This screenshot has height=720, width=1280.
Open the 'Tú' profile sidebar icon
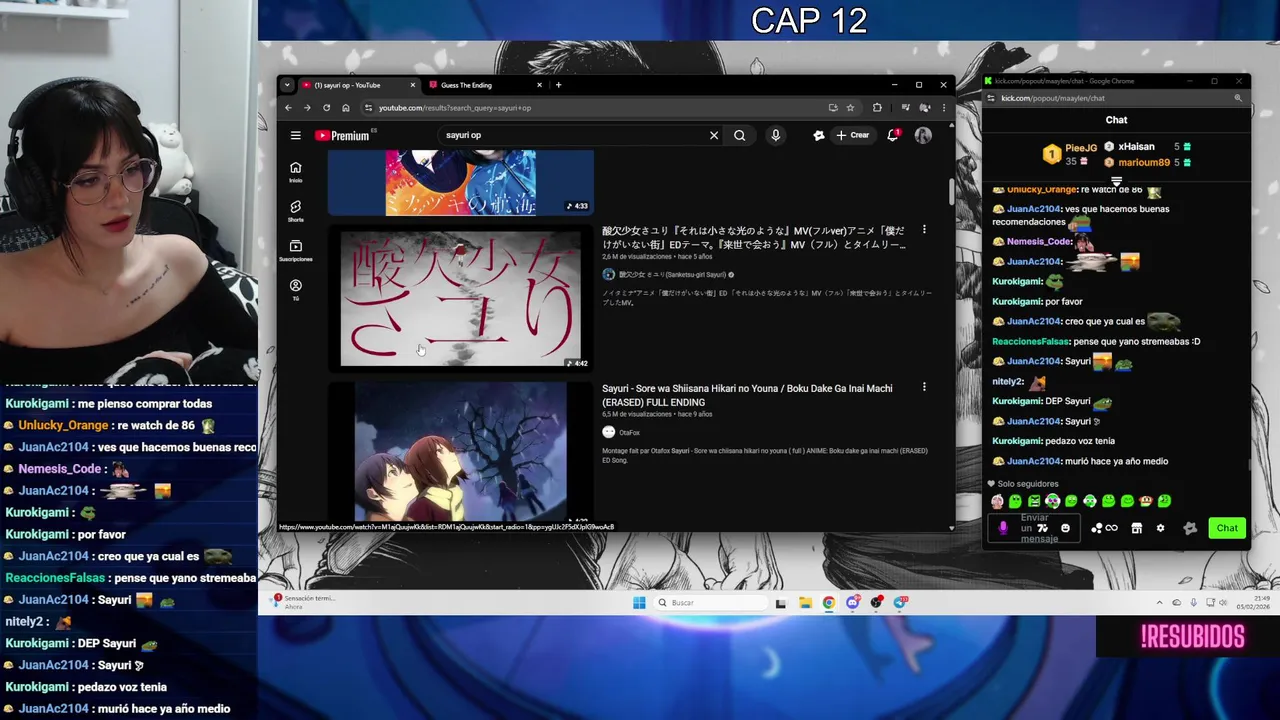295,290
